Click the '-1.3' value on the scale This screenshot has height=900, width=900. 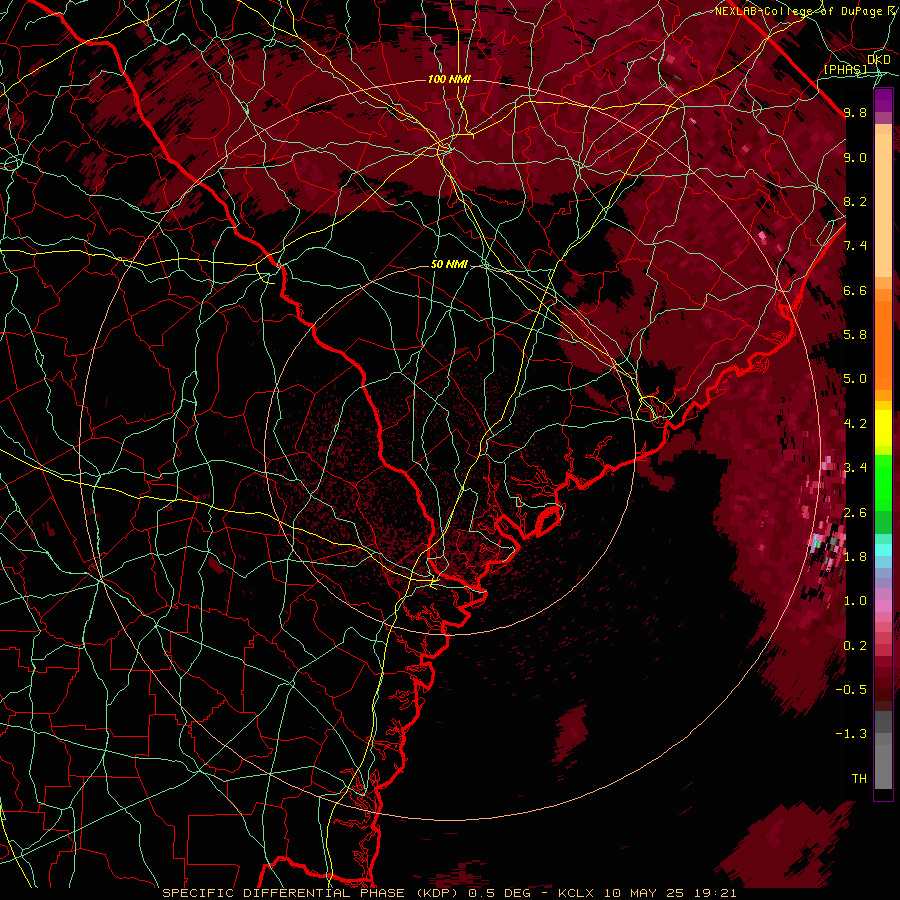(x=851, y=734)
